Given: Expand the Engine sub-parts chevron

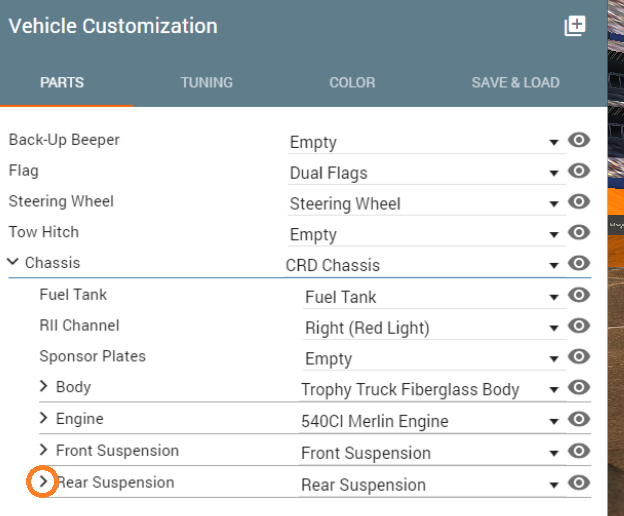Looking at the screenshot, I should point(43,418).
